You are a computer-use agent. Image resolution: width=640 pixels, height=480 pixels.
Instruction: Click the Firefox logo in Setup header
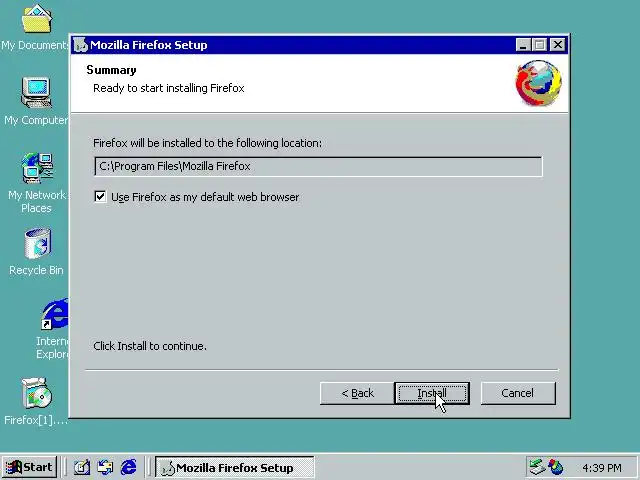tap(538, 83)
